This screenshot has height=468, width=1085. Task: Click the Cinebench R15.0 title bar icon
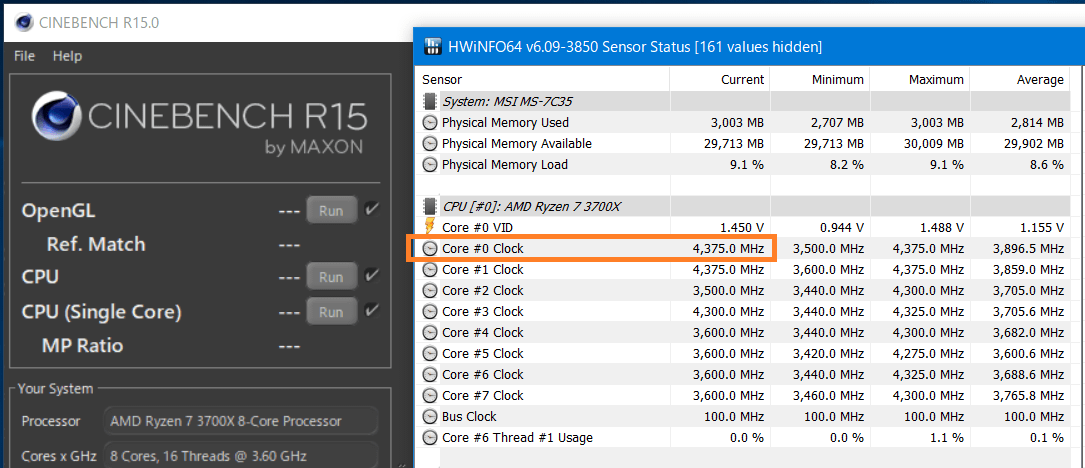[24, 22]
